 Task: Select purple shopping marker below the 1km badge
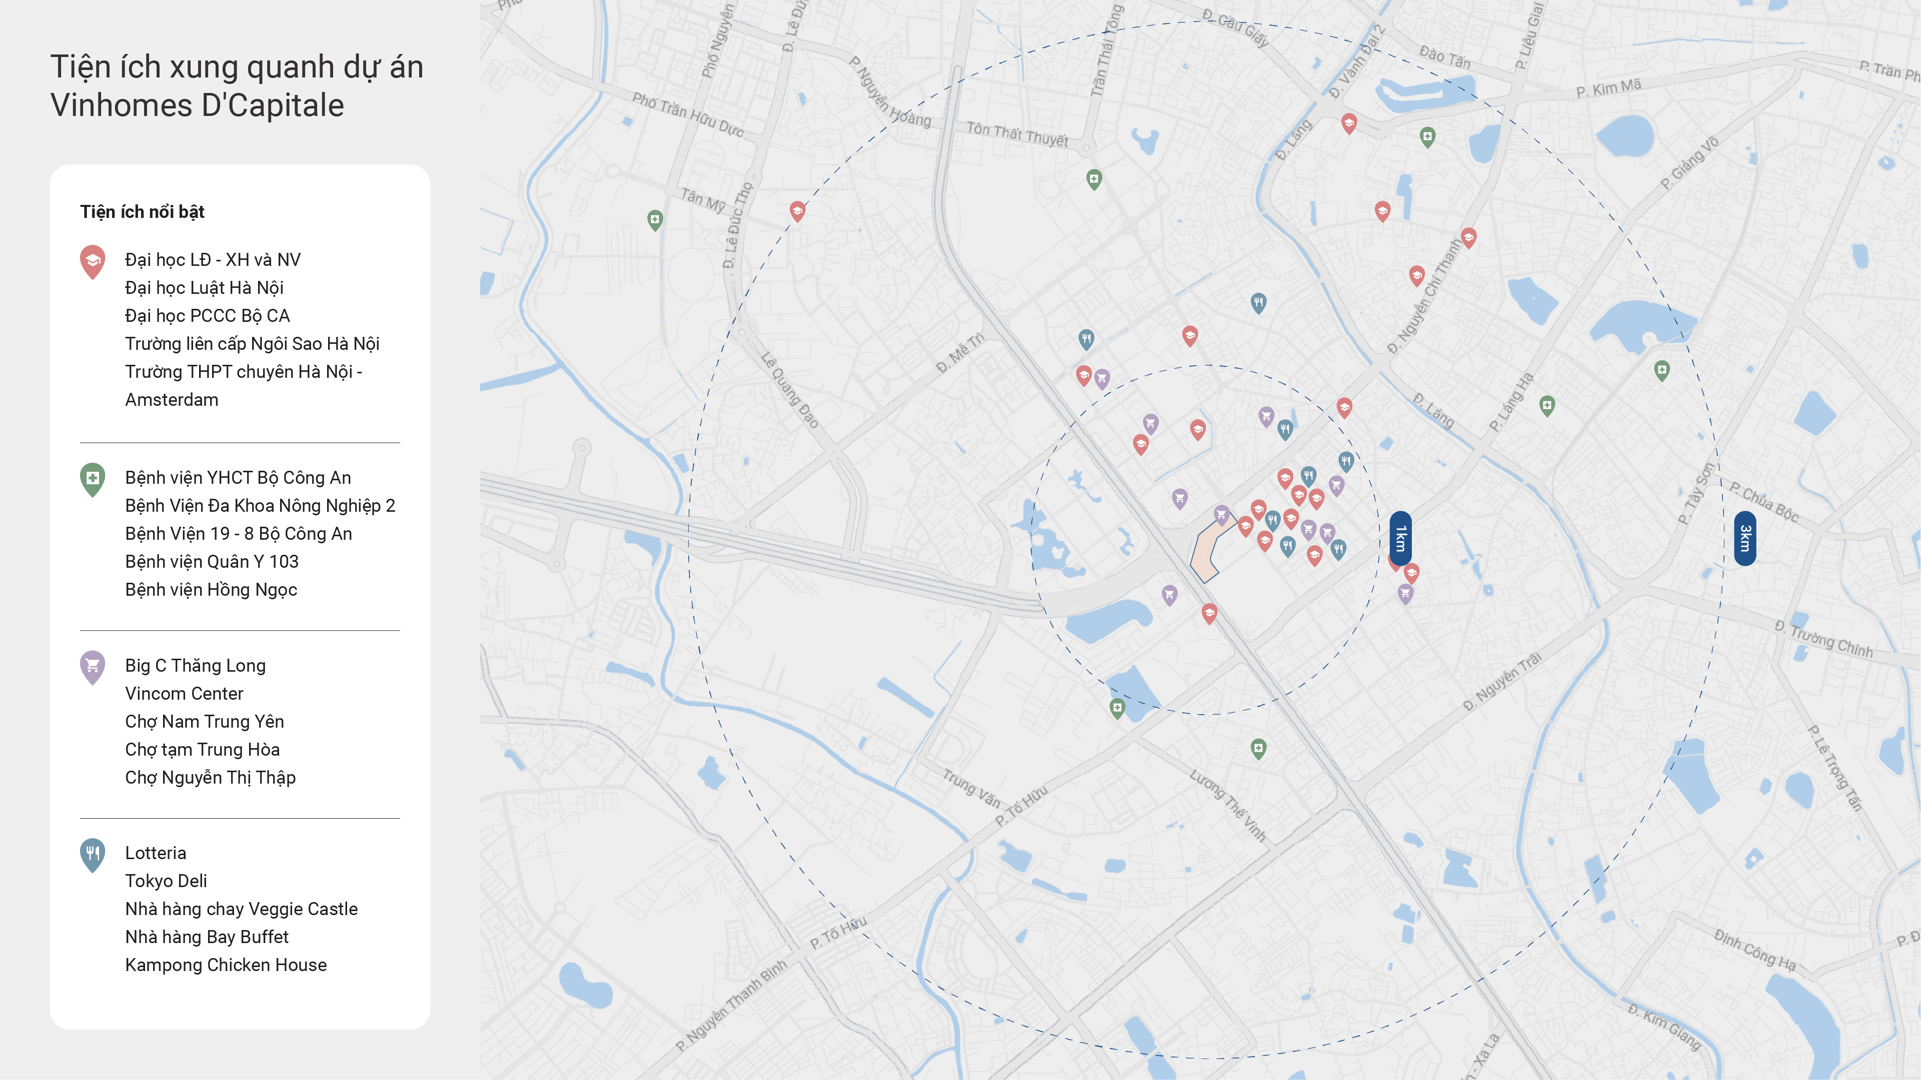pos(1405,595)
